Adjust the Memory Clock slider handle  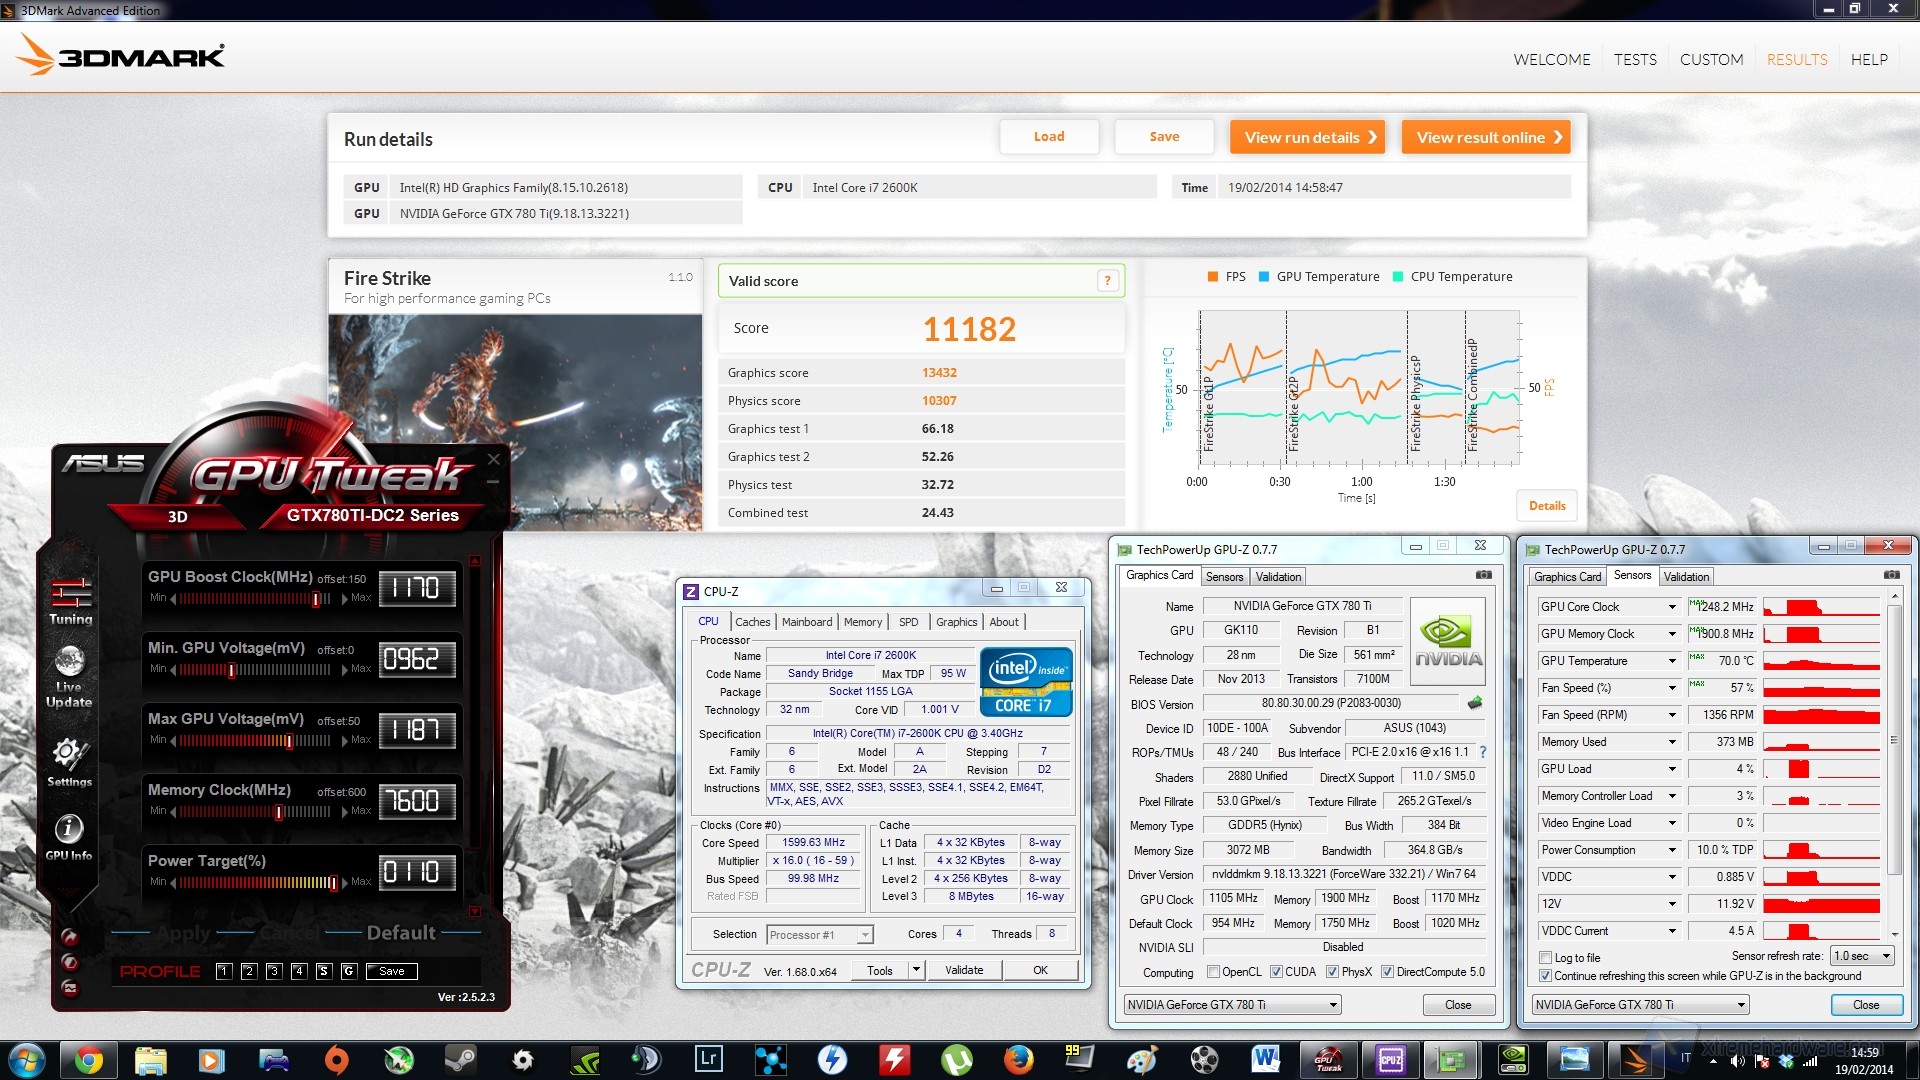pyautogui.click(x=279, y=812)
